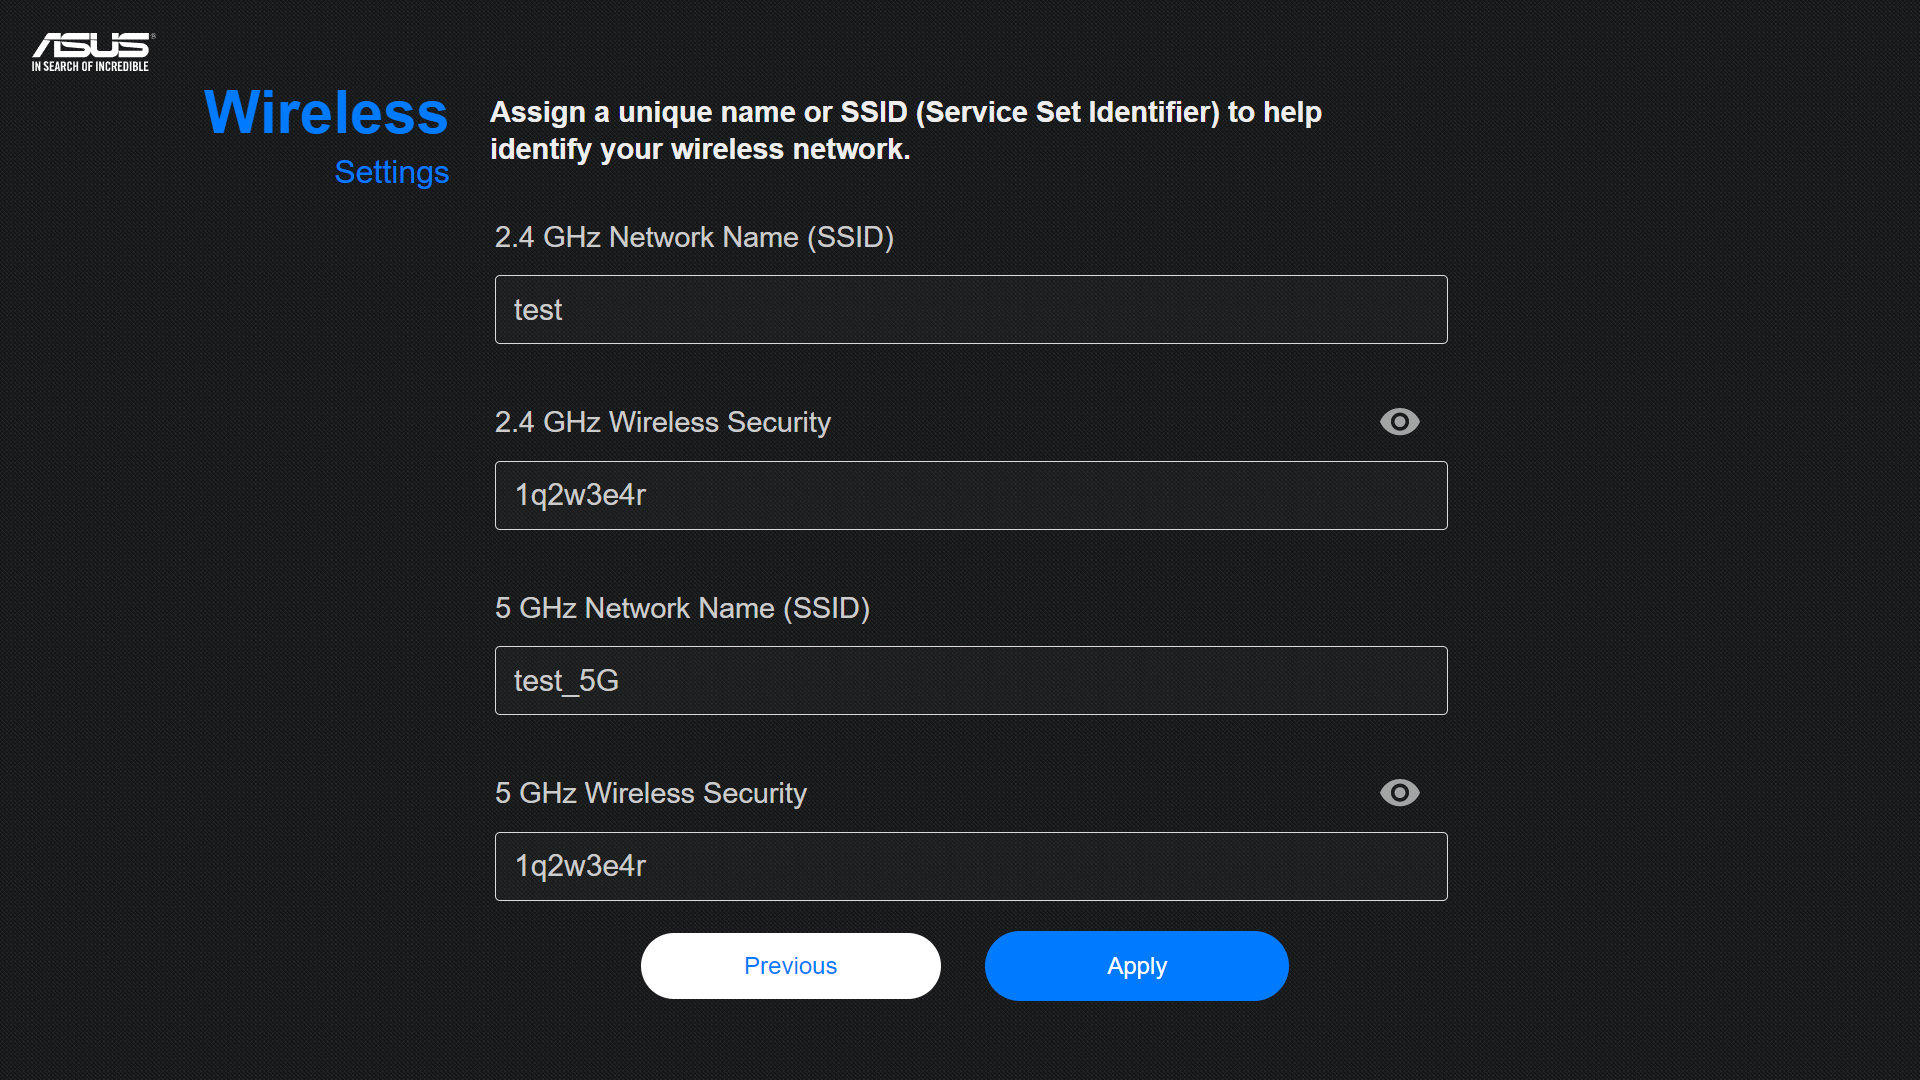1920x1080 pixels.
Task: Show the 2.4 GHz security password
Action: click(1399, 422)
